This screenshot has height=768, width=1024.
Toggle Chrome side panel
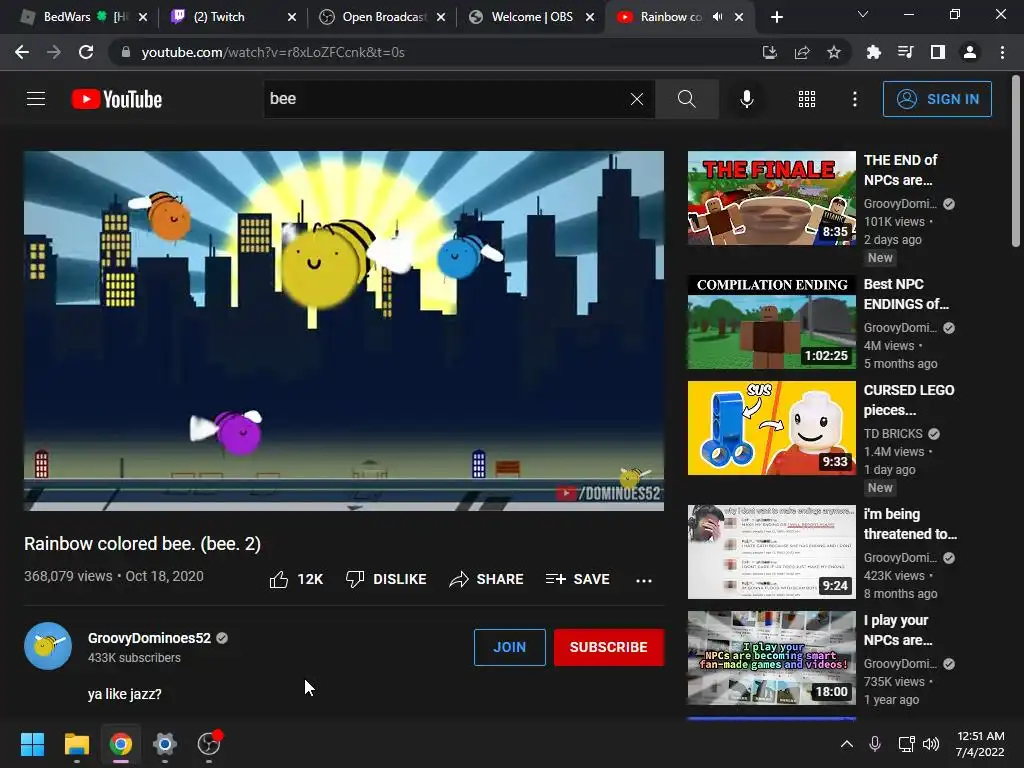(938, 52)
